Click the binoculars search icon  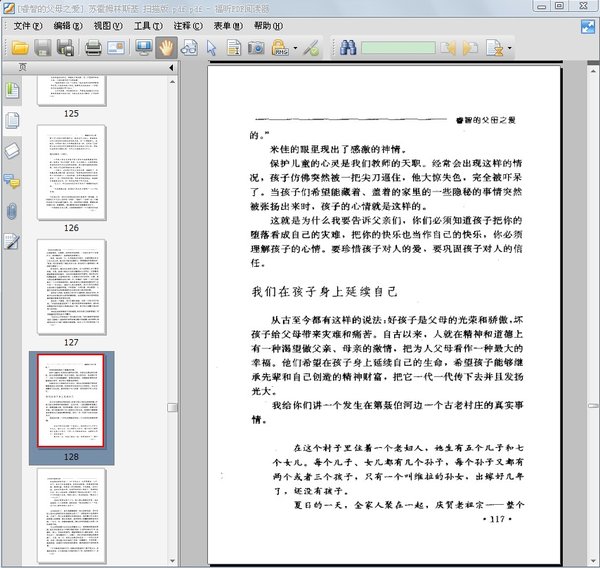click(348, 48)
